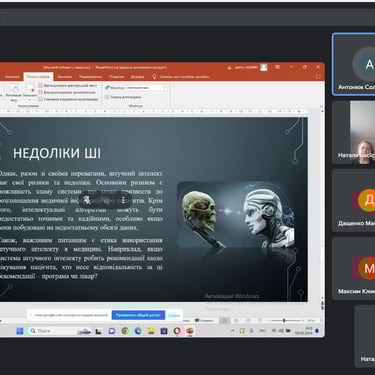This screenshot has width=375, height=375.
Task: Click the blue stop sharing button
Action: click(138, 315)
